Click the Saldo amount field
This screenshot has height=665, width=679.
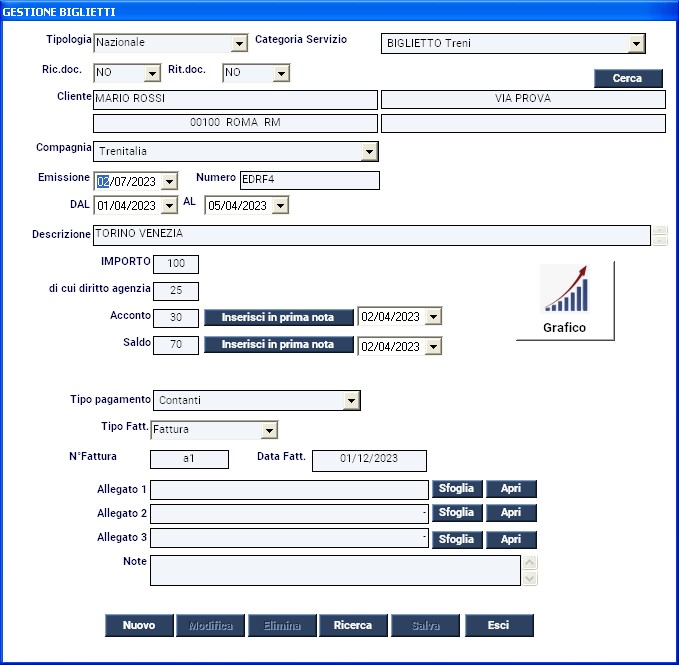pos(176,345)
